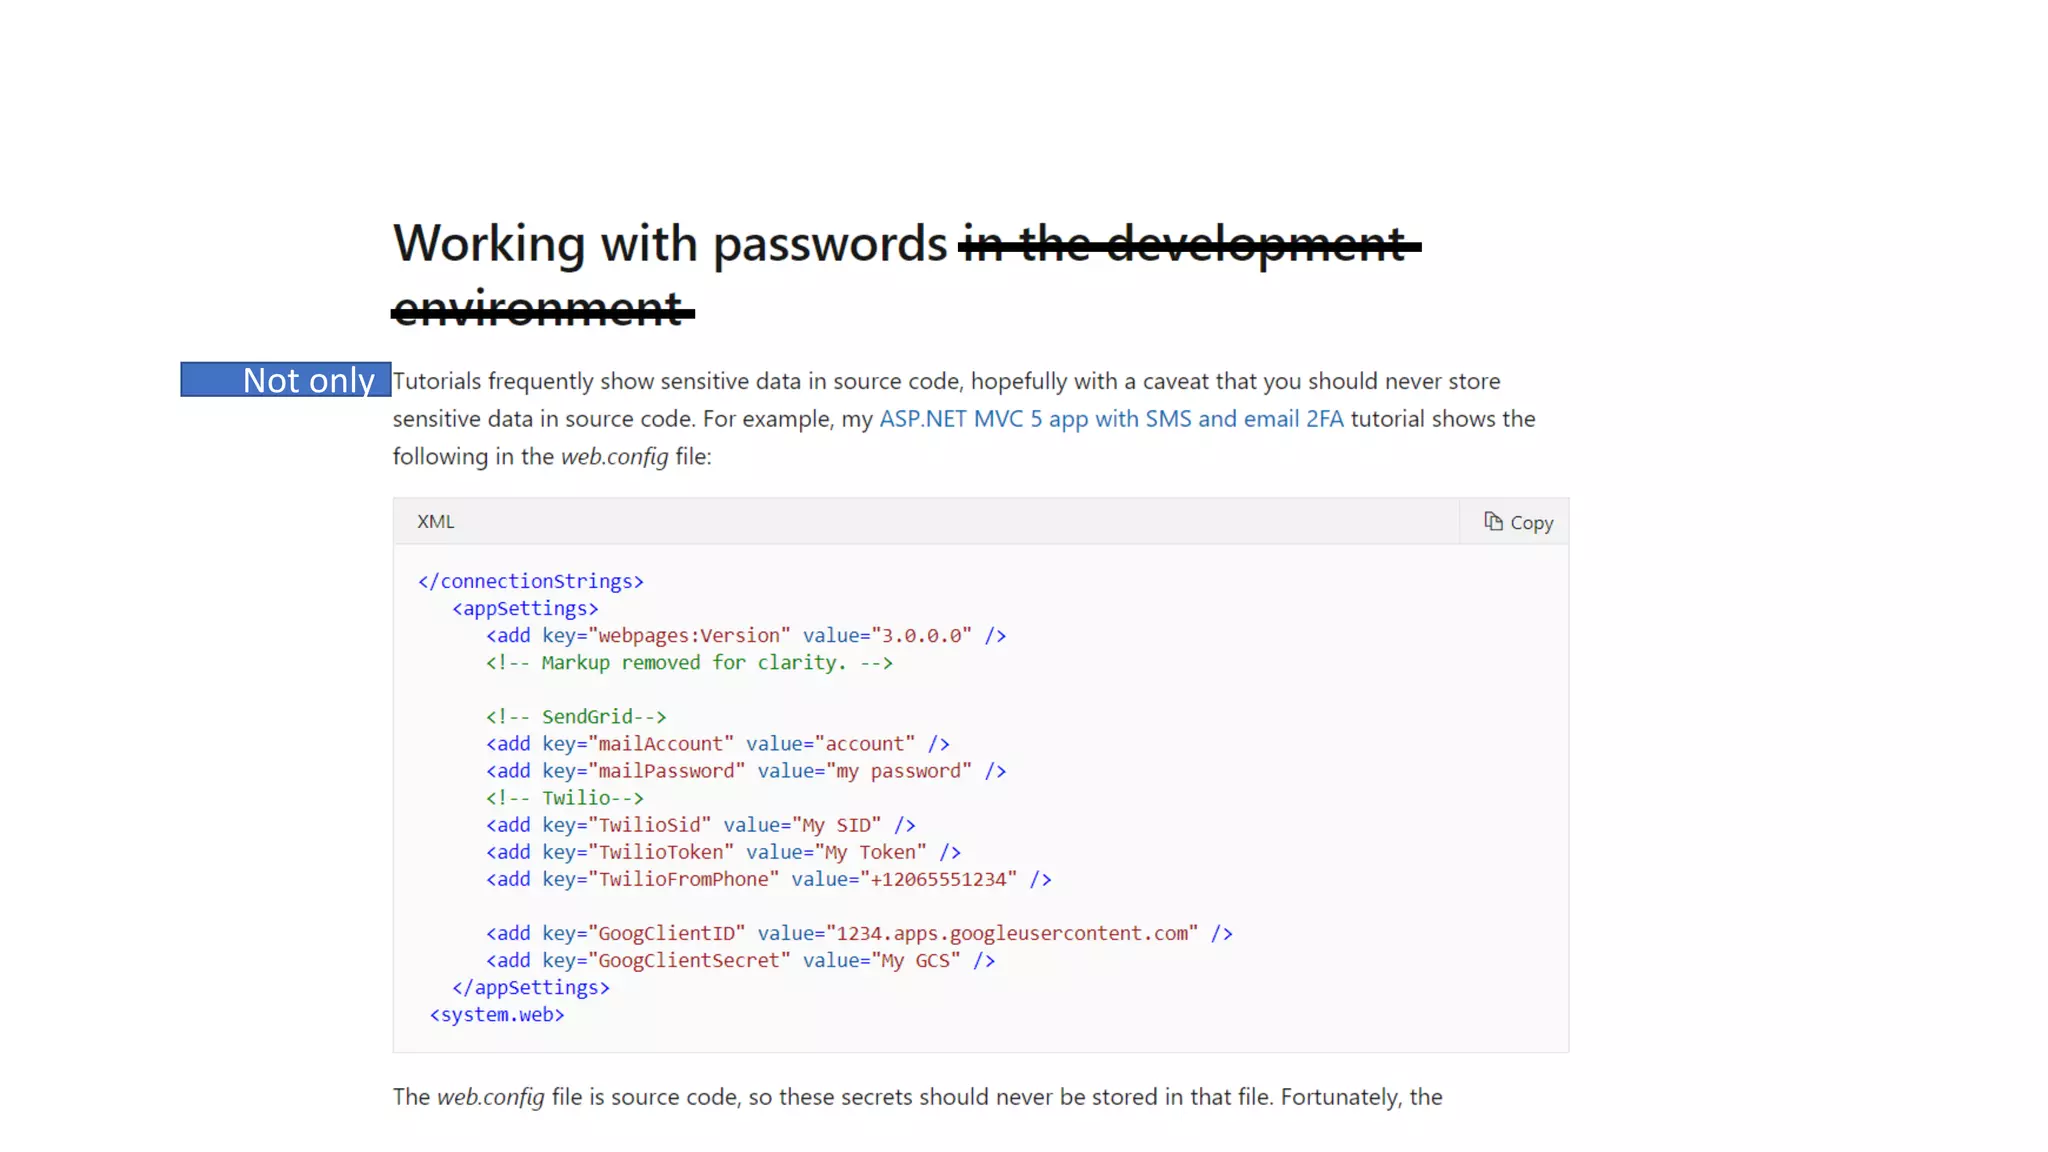
Task: Select the blue "Not only" box
Action: pos(286,380)
